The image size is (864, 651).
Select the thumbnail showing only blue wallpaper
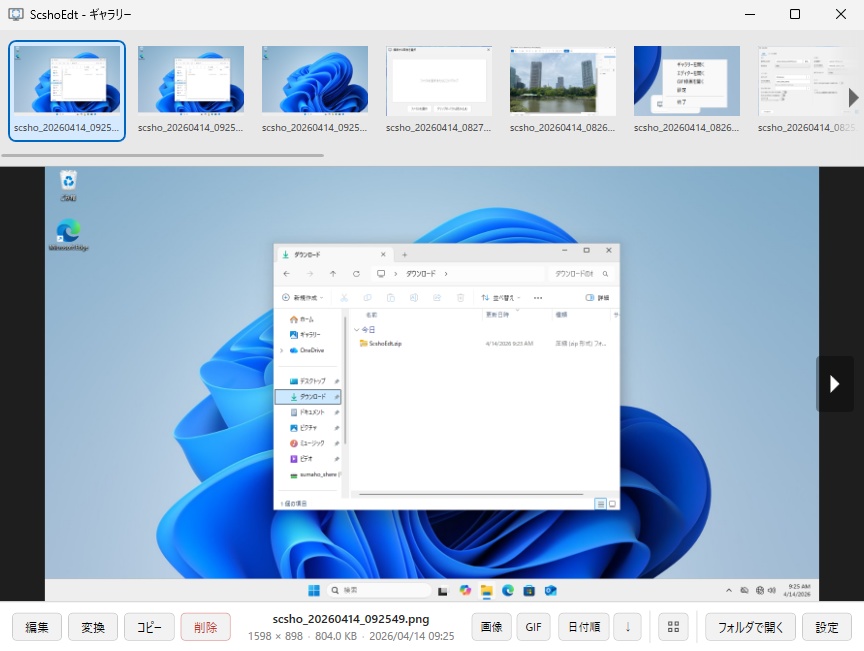click(315, 90)
